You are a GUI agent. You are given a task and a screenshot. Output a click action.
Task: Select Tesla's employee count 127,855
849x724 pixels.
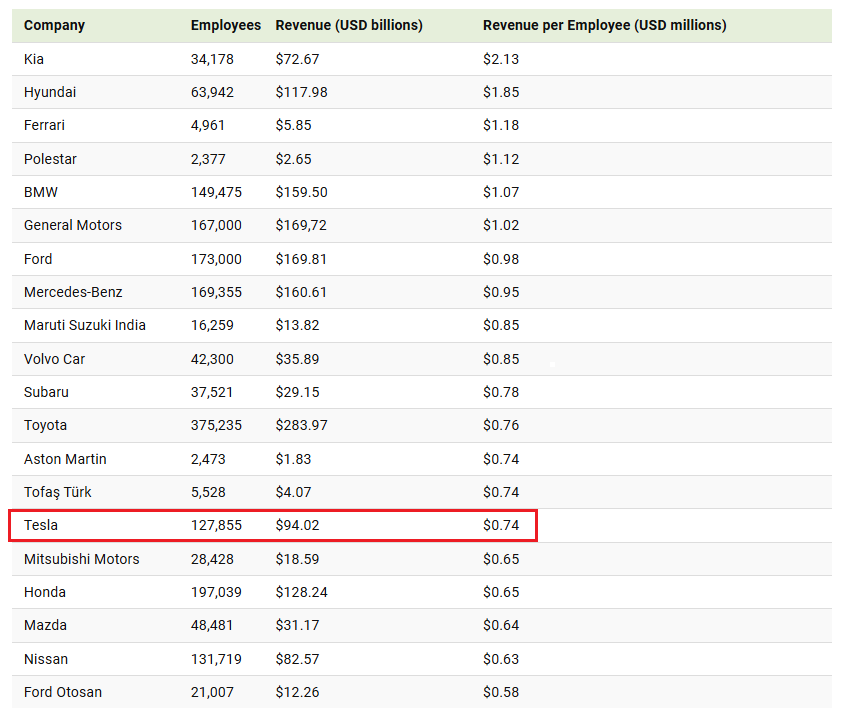216,526
